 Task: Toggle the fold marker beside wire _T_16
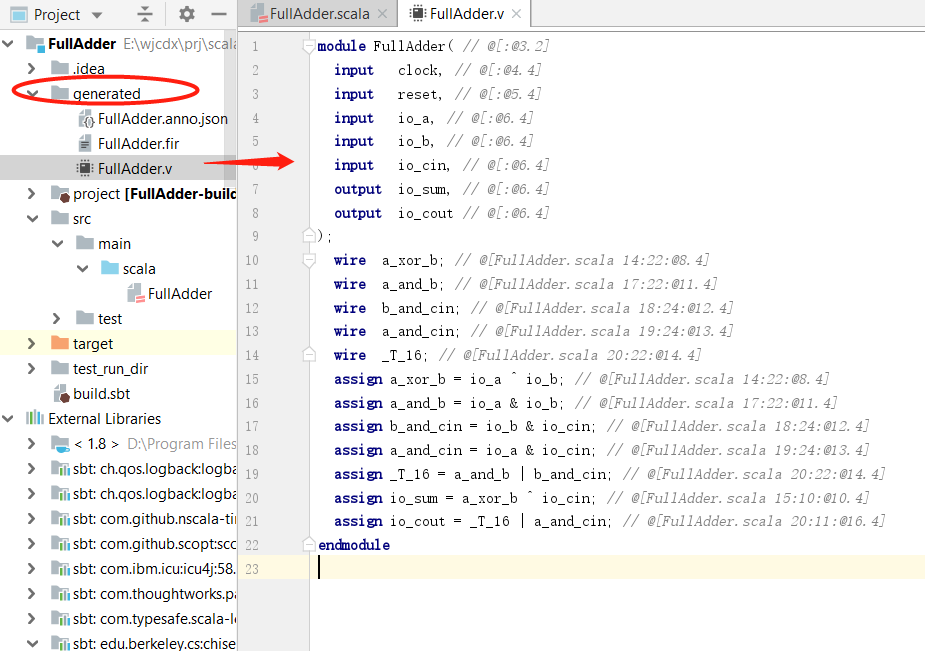coord(309,355)
